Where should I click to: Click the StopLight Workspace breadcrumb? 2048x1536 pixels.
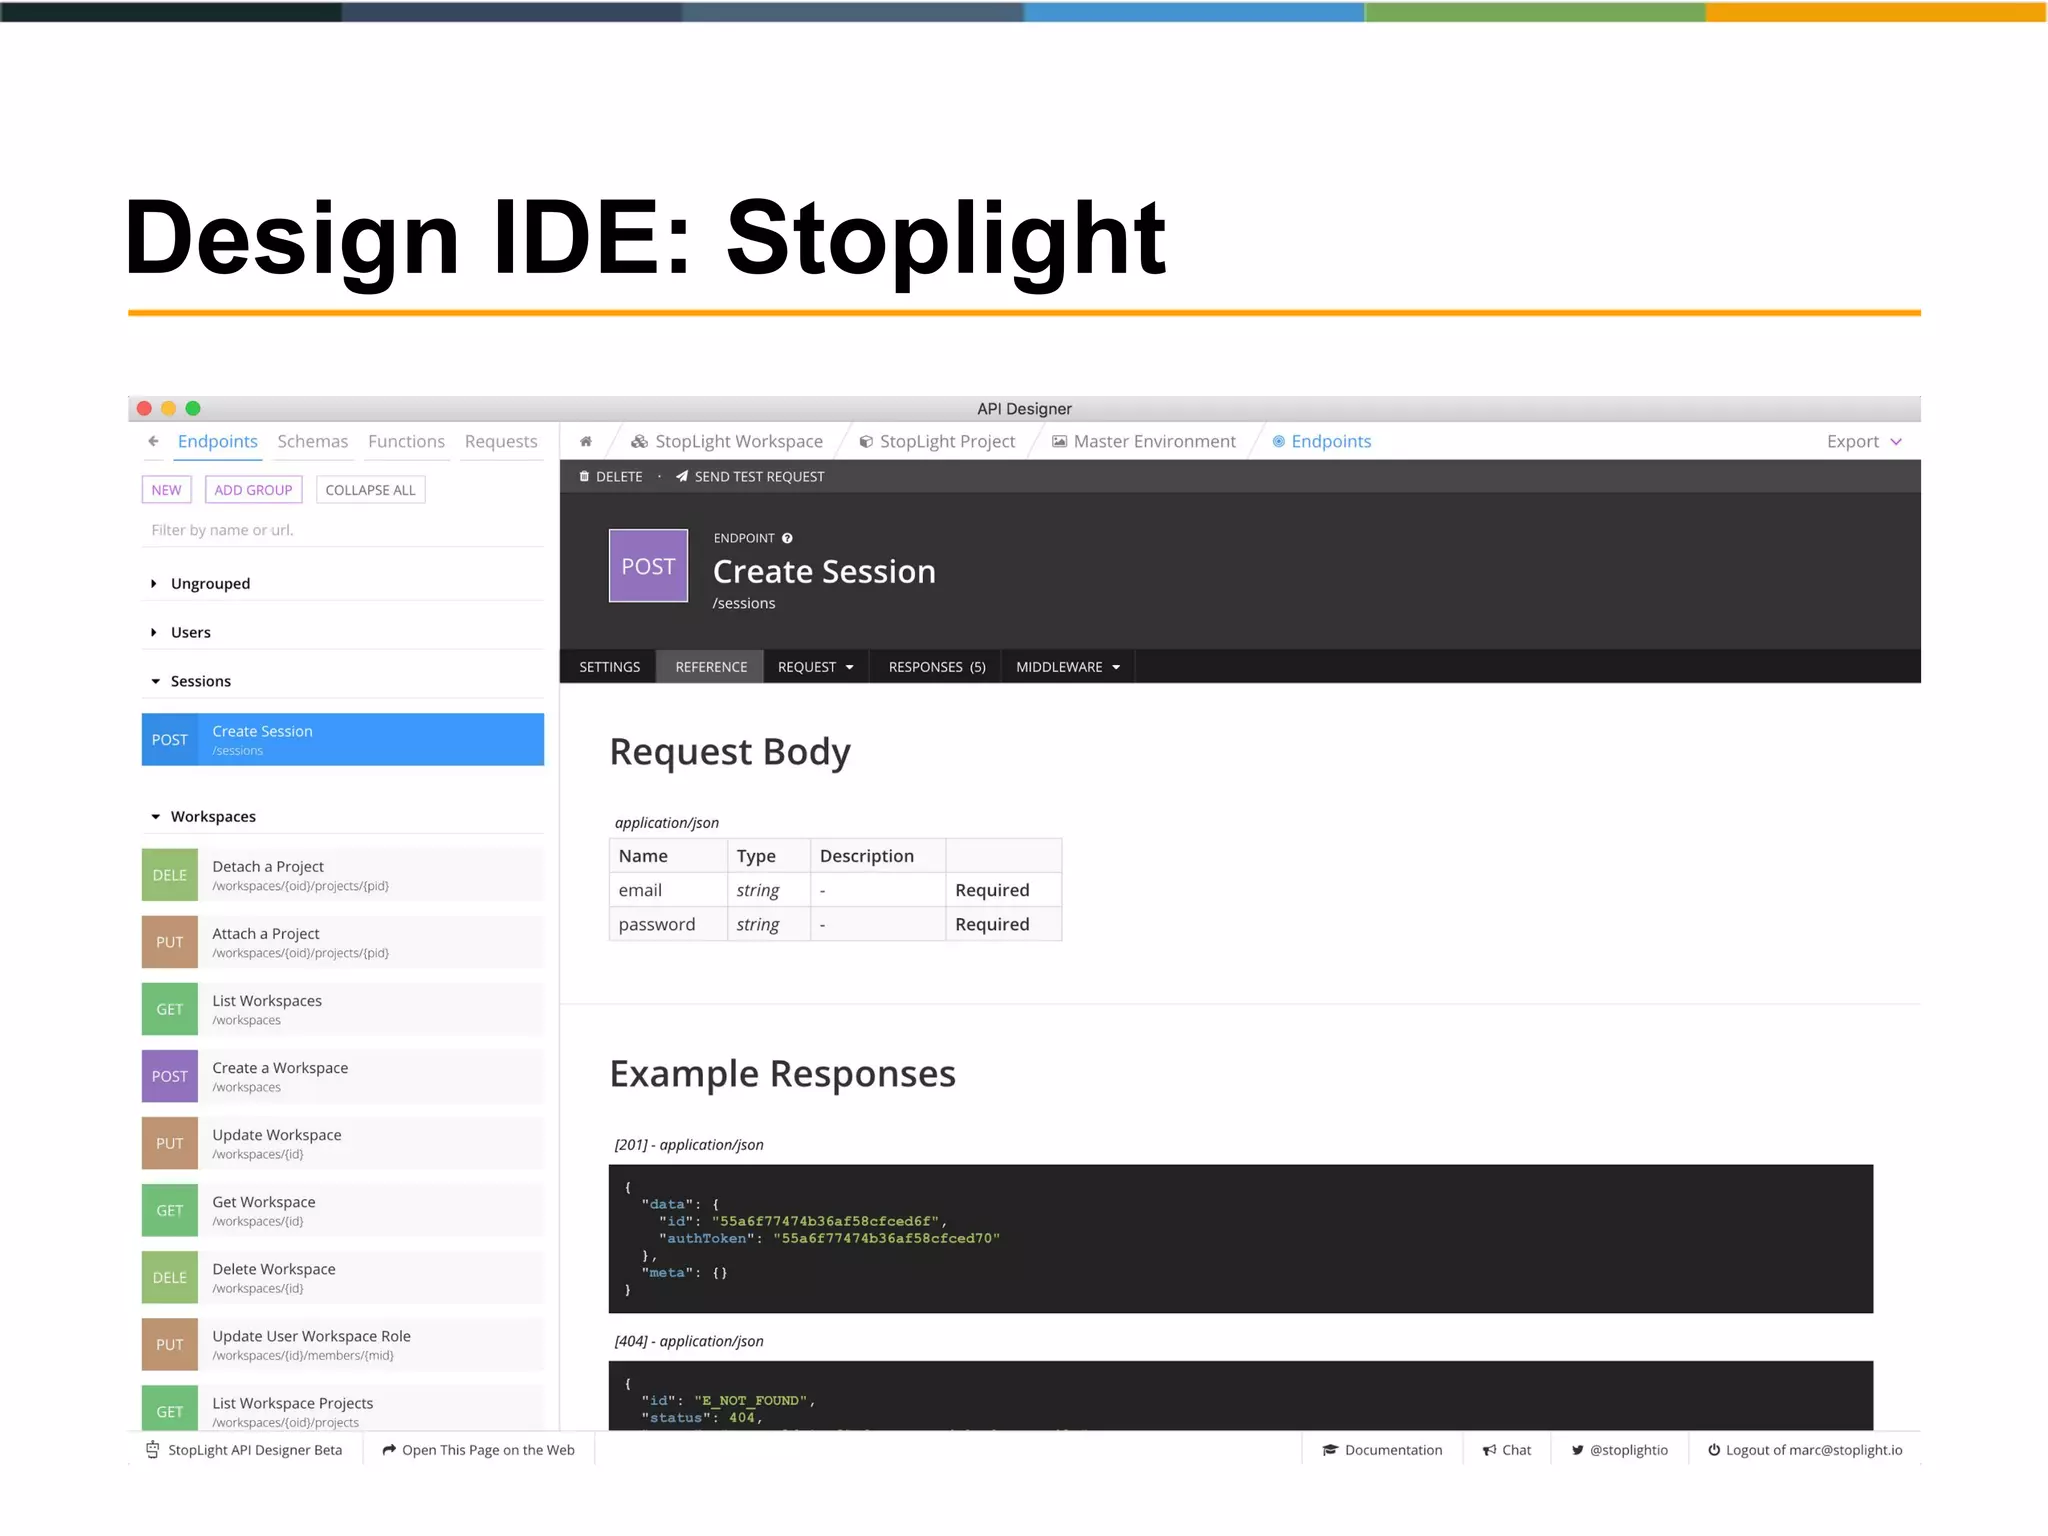pos(727,441)
